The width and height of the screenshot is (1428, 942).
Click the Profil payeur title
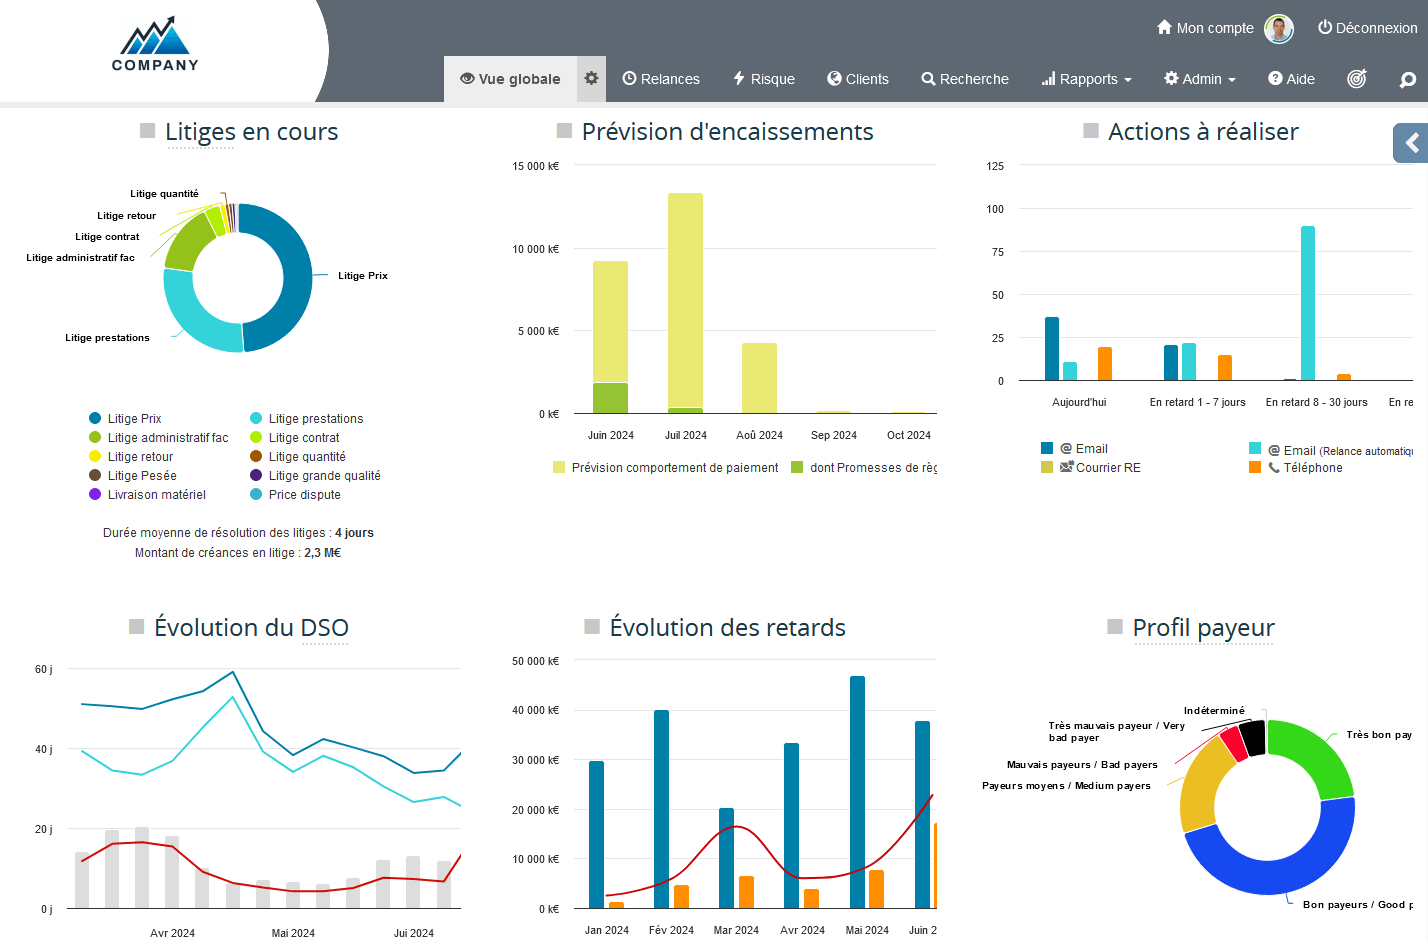point(1203,628)
